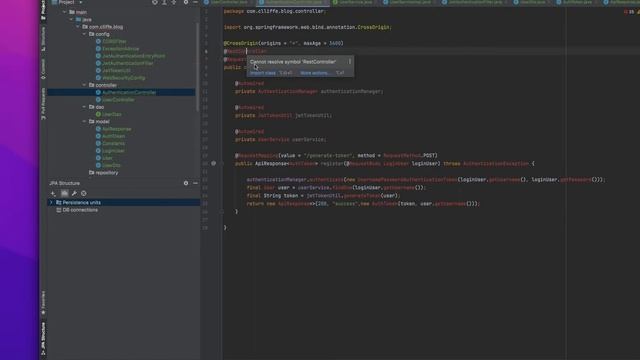Open the Favorites tool window tab
Screen dimensions: 640x360
(43, 303)
